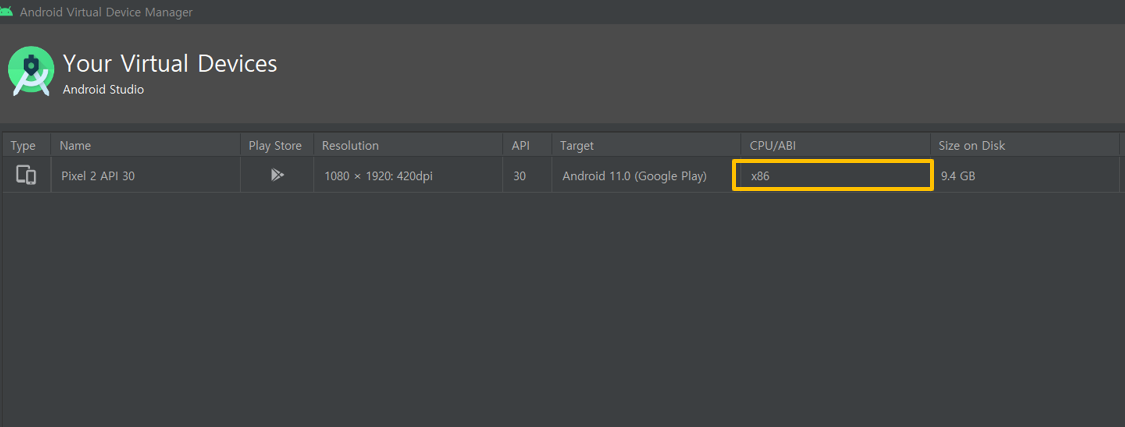1125x427 pixels.
Task: Select the Pixel 2 API 30 device name
Action: (x=98, y=176)
